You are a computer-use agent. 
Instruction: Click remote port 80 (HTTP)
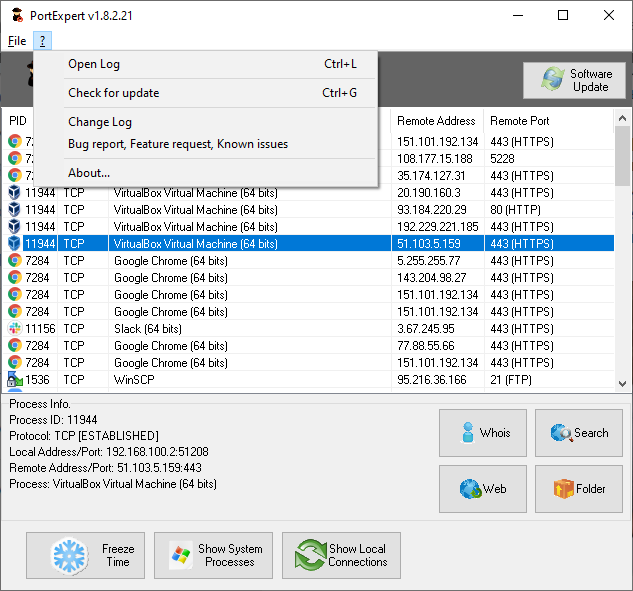[x=515, y=210]
